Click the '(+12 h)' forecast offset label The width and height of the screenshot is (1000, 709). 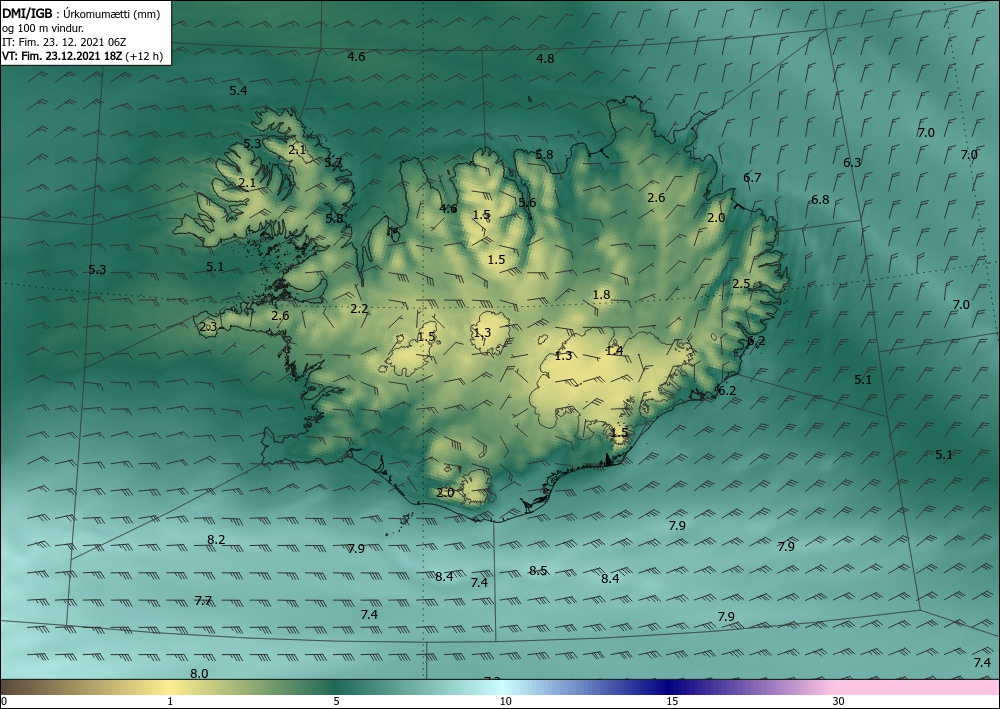[x=144, y=56]
